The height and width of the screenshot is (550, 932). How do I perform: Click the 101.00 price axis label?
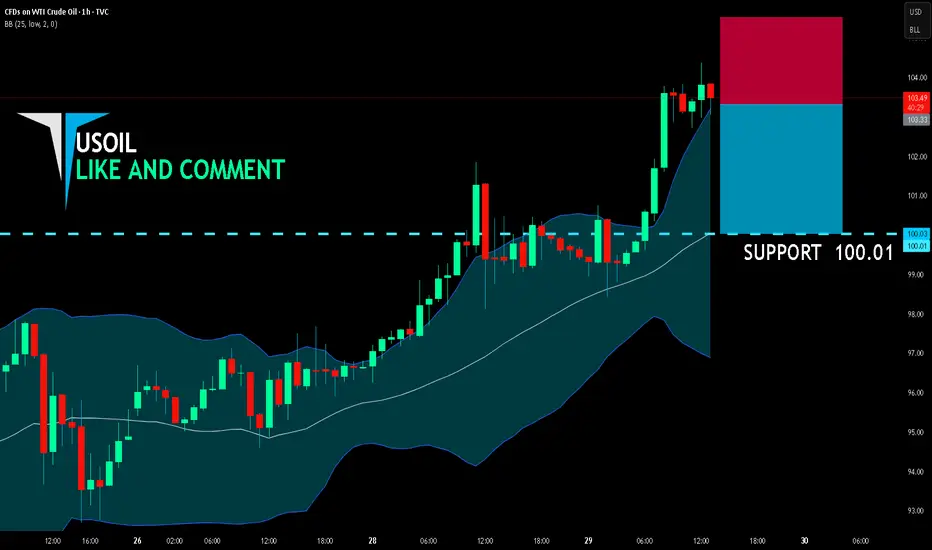(917, 196)
